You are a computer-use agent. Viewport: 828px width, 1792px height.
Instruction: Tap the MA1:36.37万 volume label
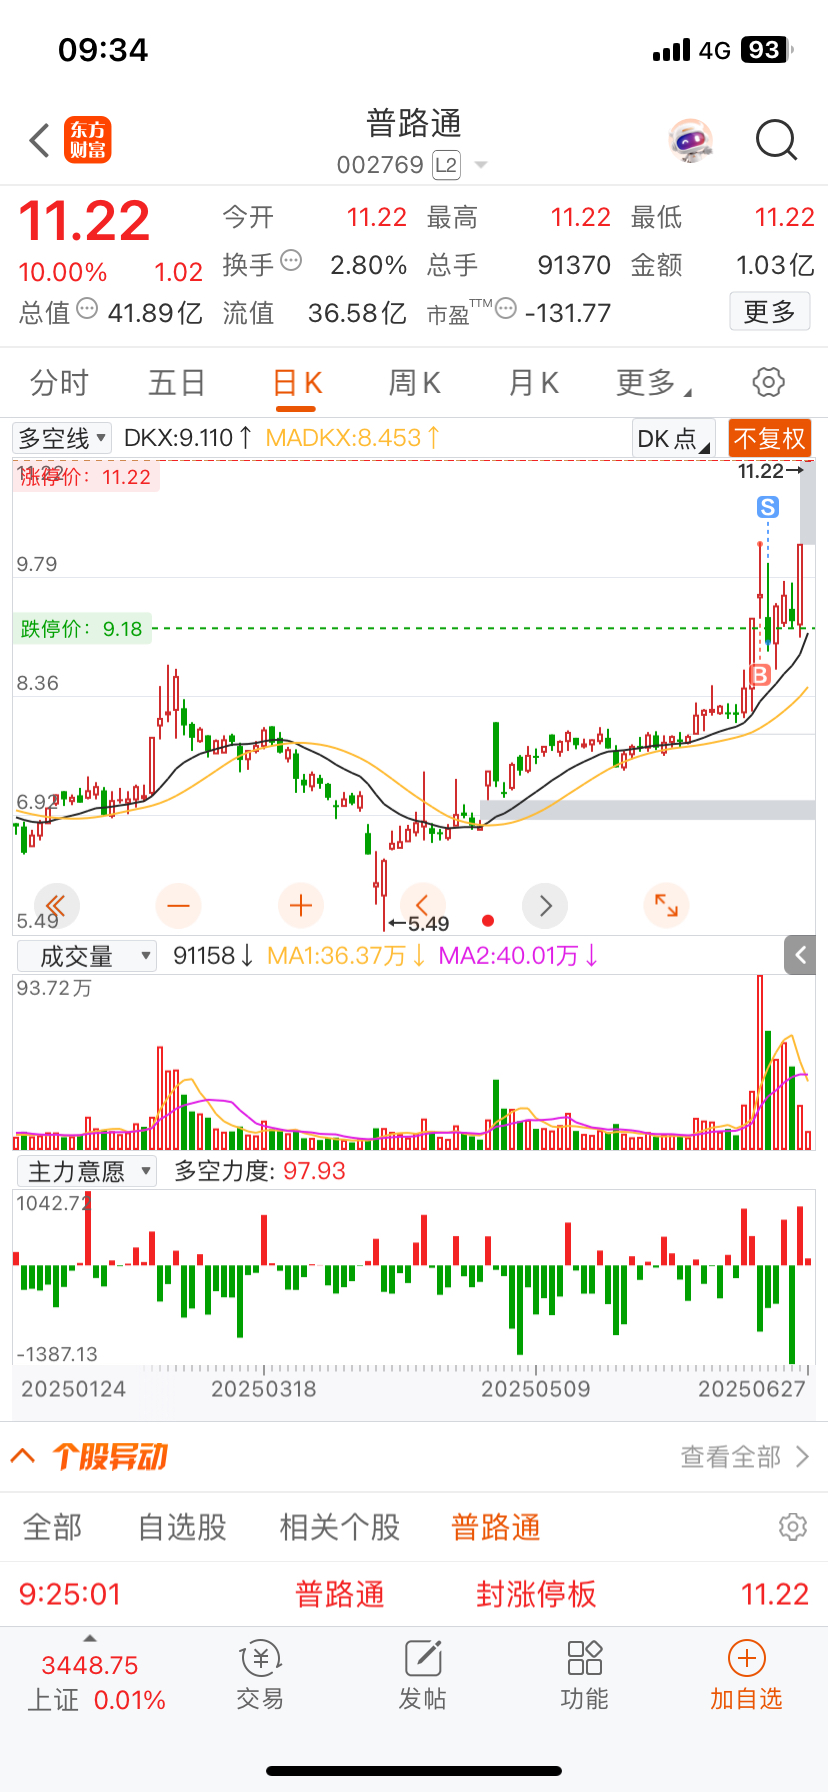coord(346,956)
